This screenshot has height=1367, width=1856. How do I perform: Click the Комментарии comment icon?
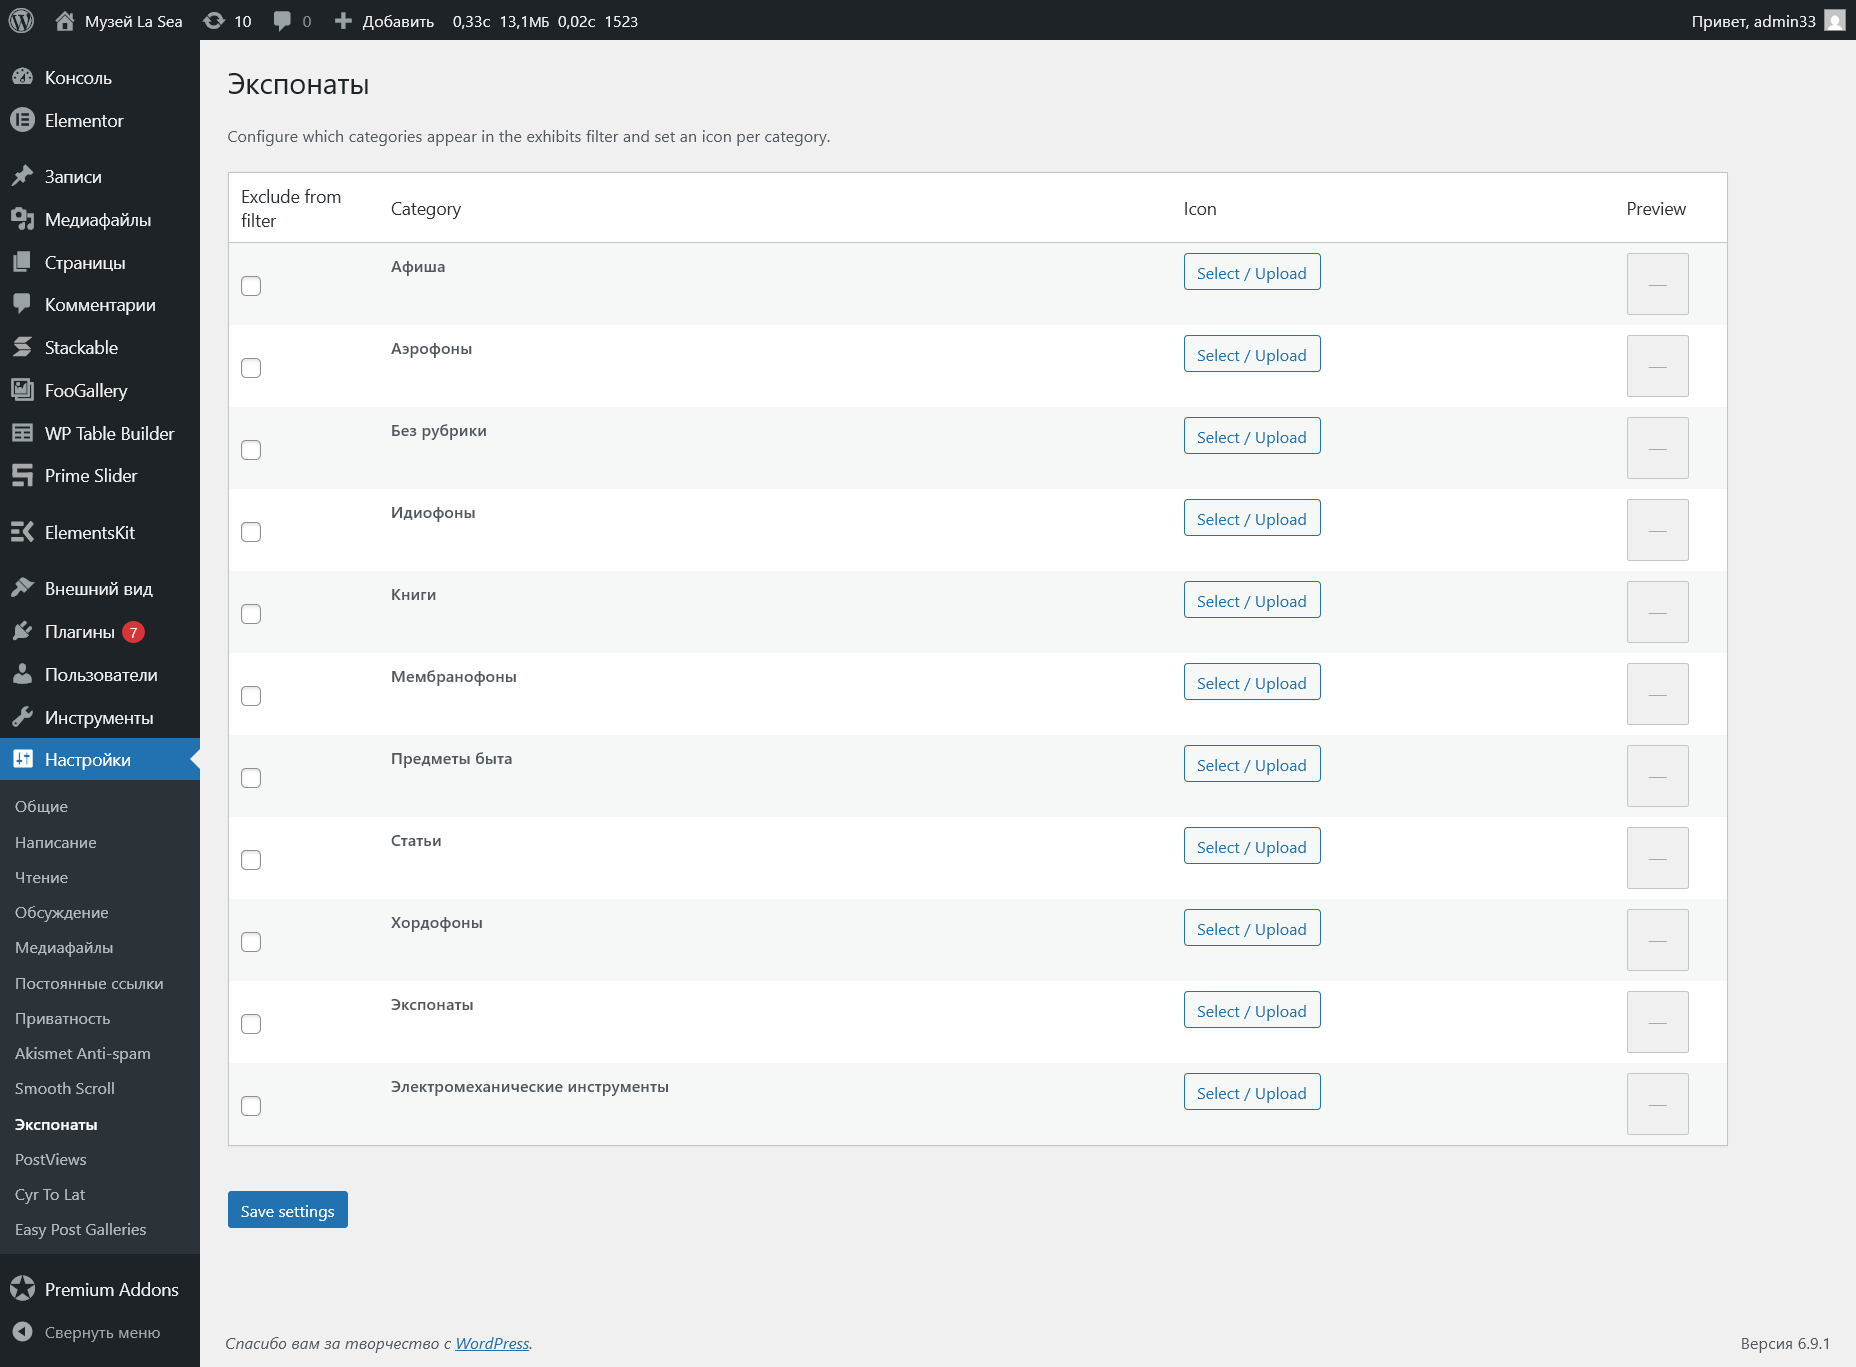coord(22,304)
